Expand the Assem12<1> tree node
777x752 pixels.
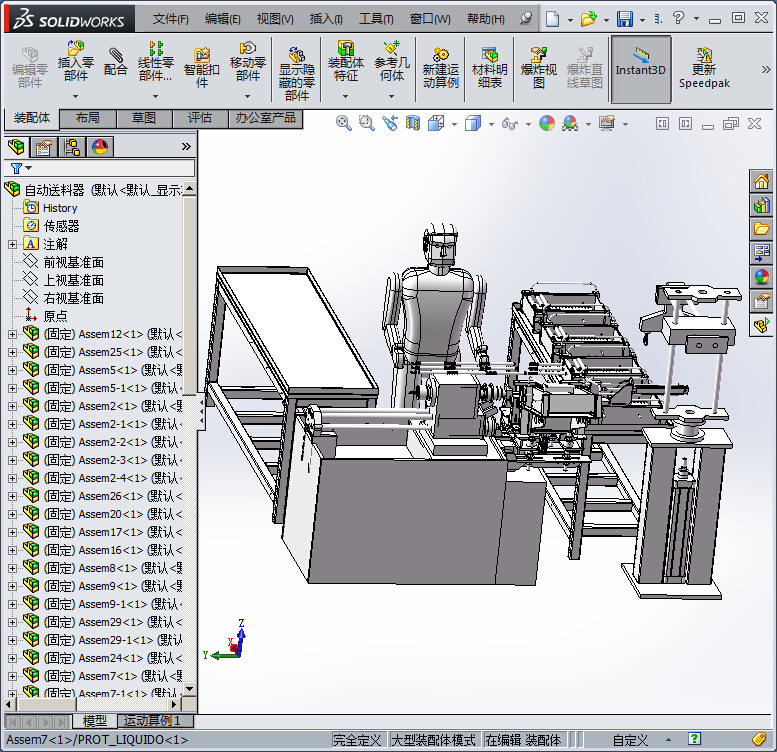click(x=12, y=334)
